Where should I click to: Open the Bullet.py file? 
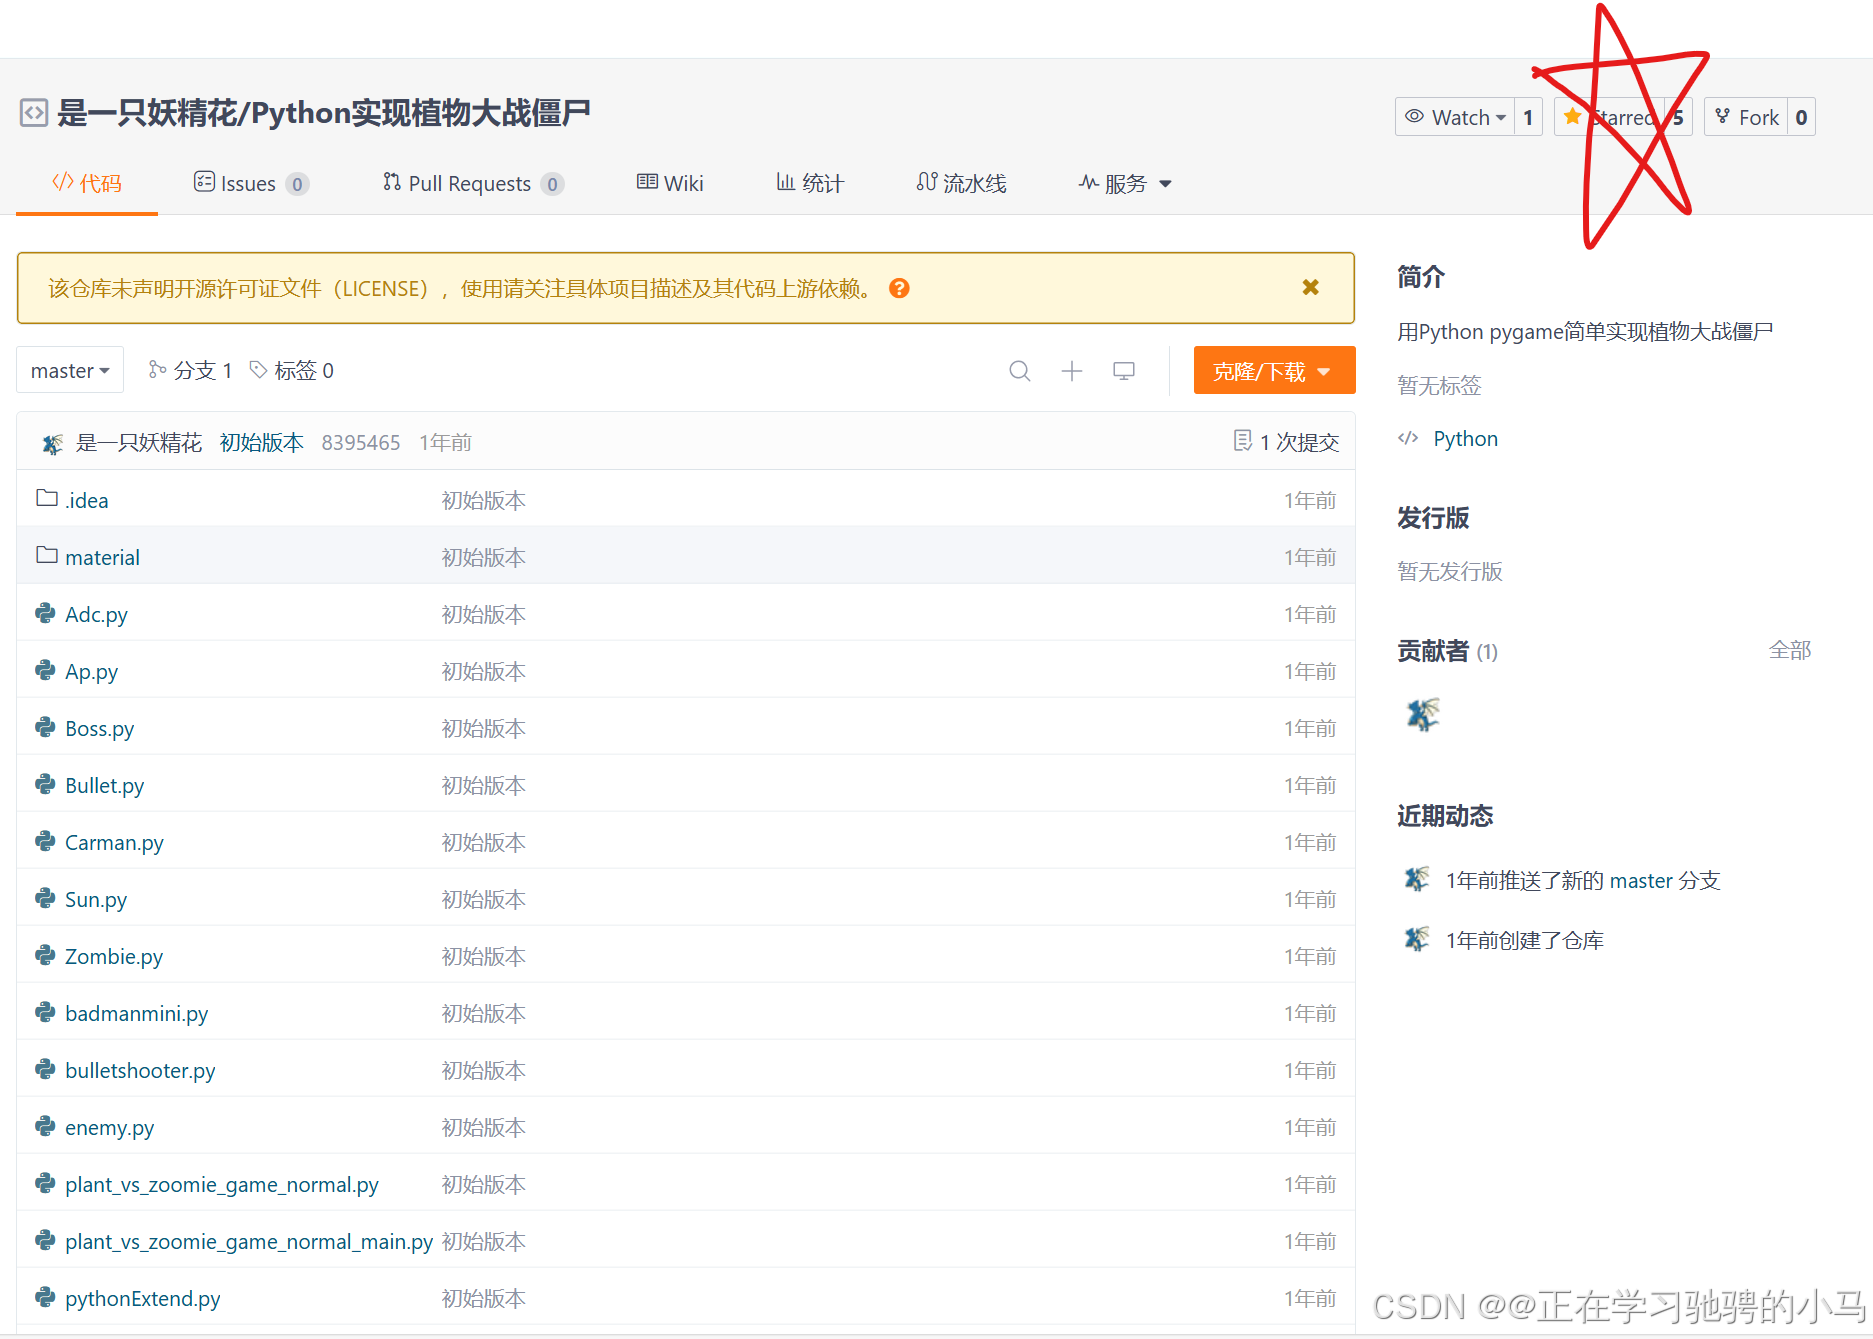(x=104, y=785)
